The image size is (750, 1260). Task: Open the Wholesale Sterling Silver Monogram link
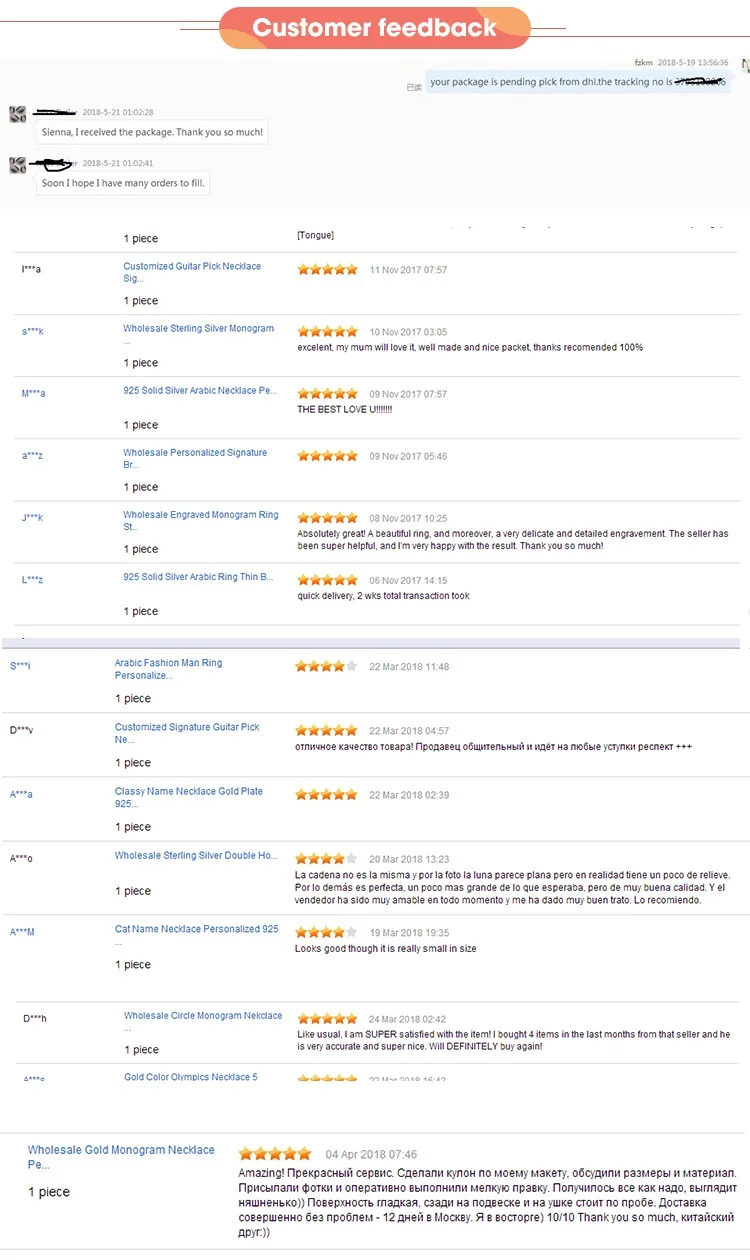tap(198, 329)
